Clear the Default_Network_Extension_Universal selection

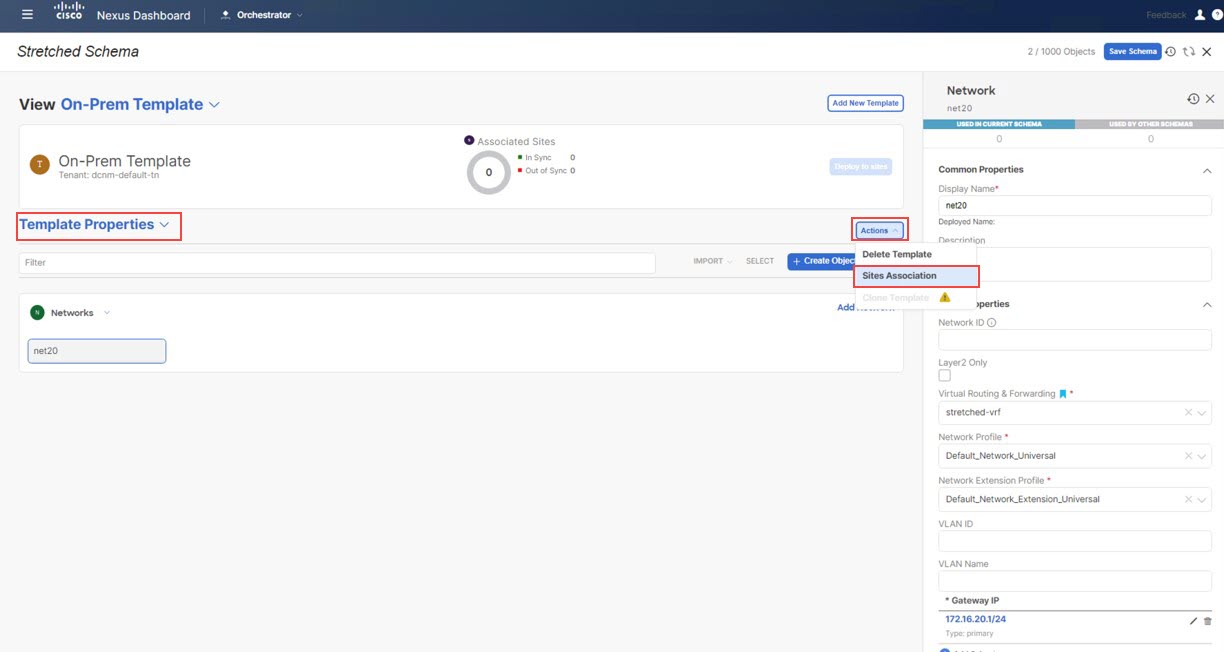[1188, 499]
